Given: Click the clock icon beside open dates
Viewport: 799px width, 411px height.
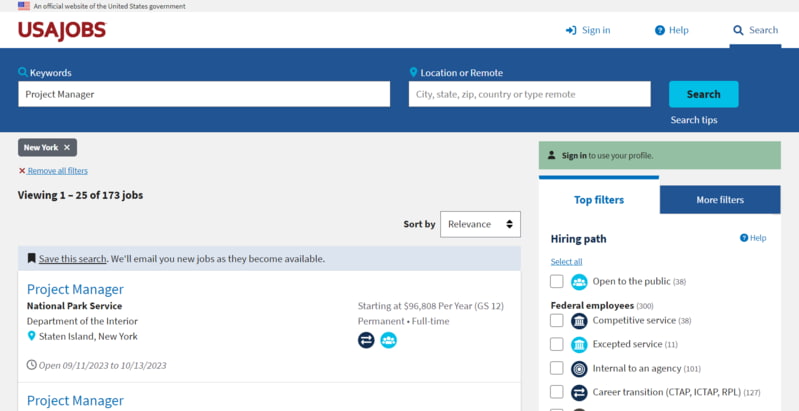Looking at the screenshot, I should coord(32,365).
